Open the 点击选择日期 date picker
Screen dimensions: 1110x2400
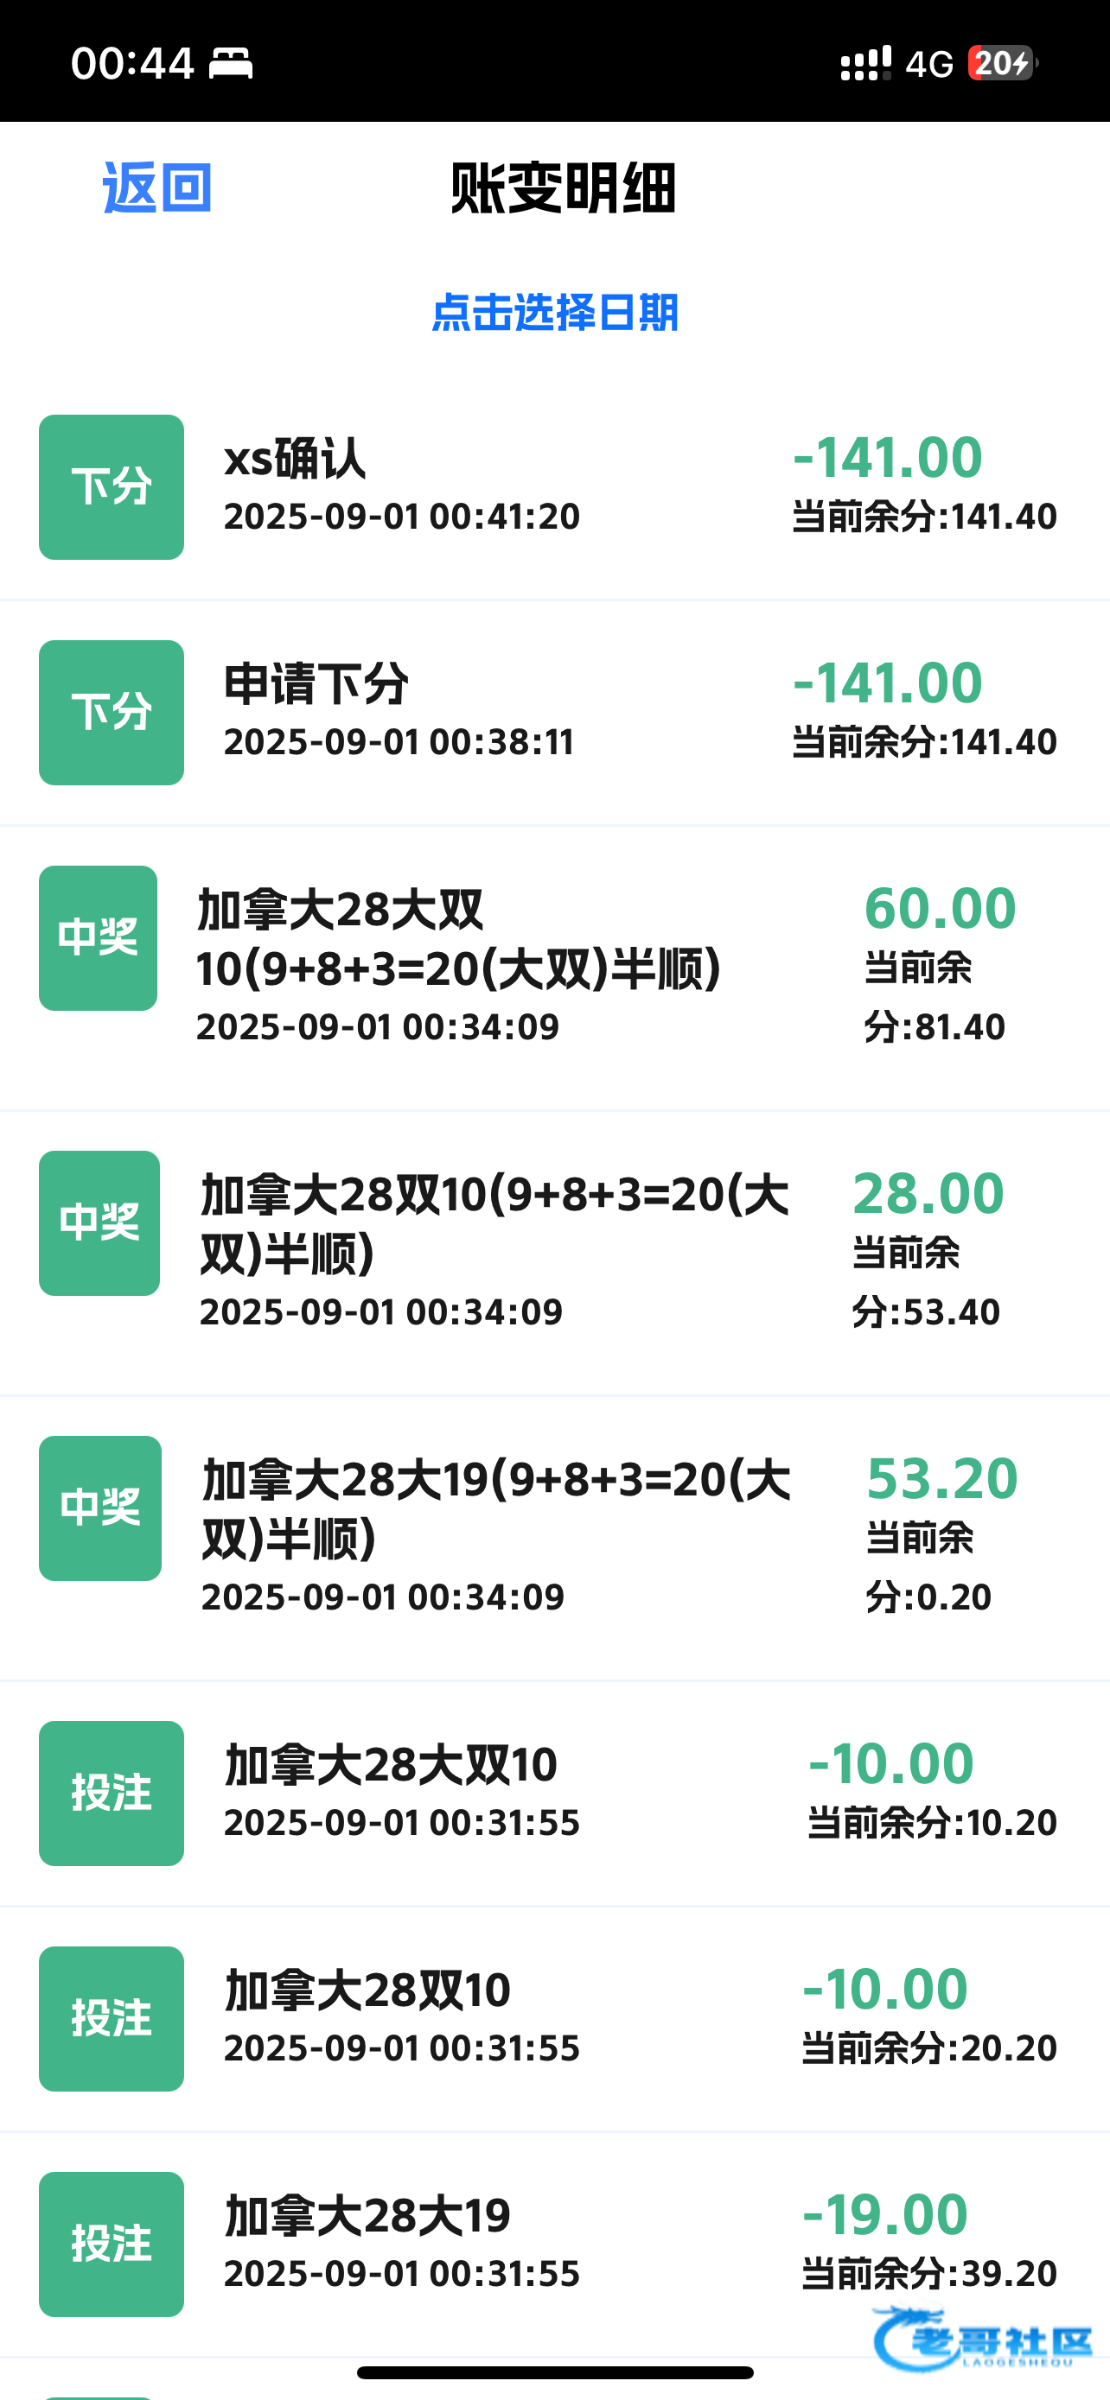pos(555,313)
